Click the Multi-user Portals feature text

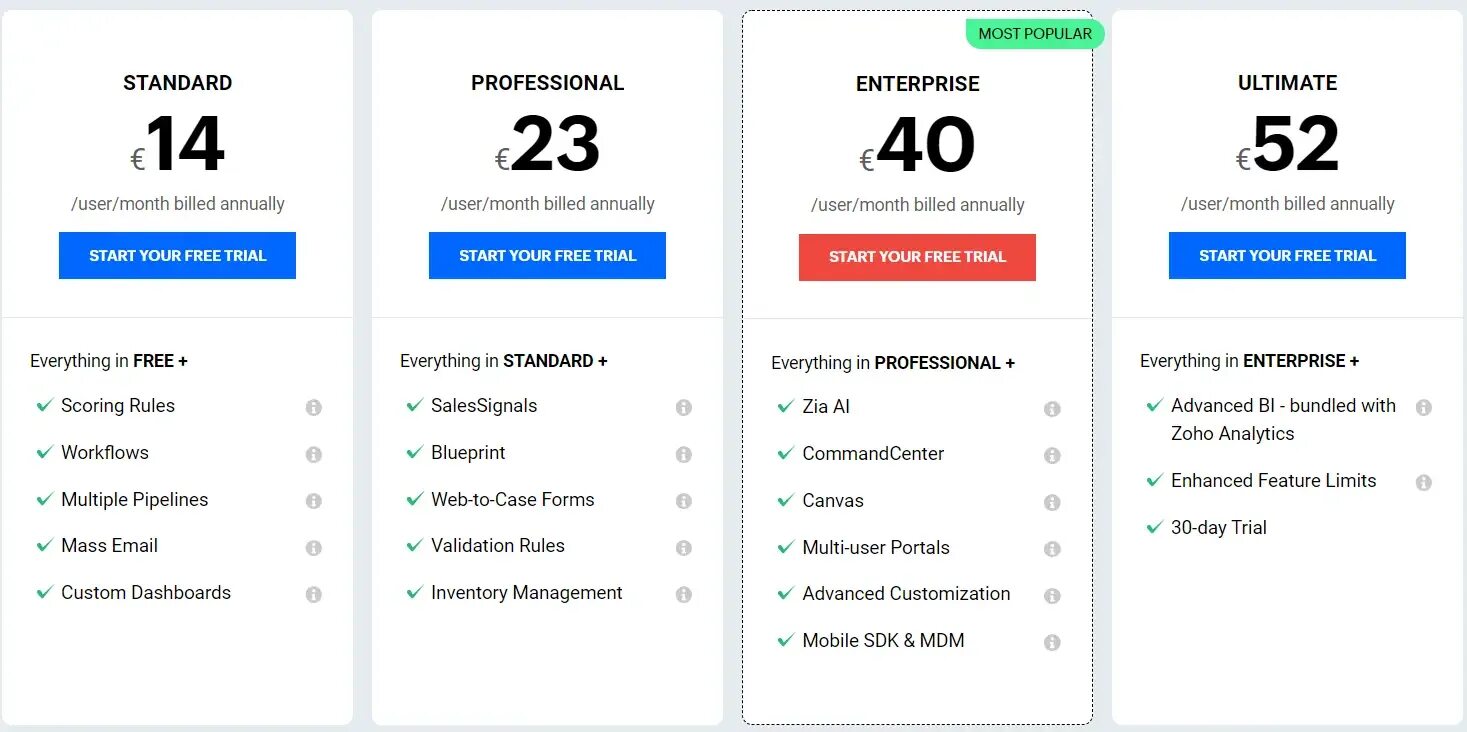[876, 547]
